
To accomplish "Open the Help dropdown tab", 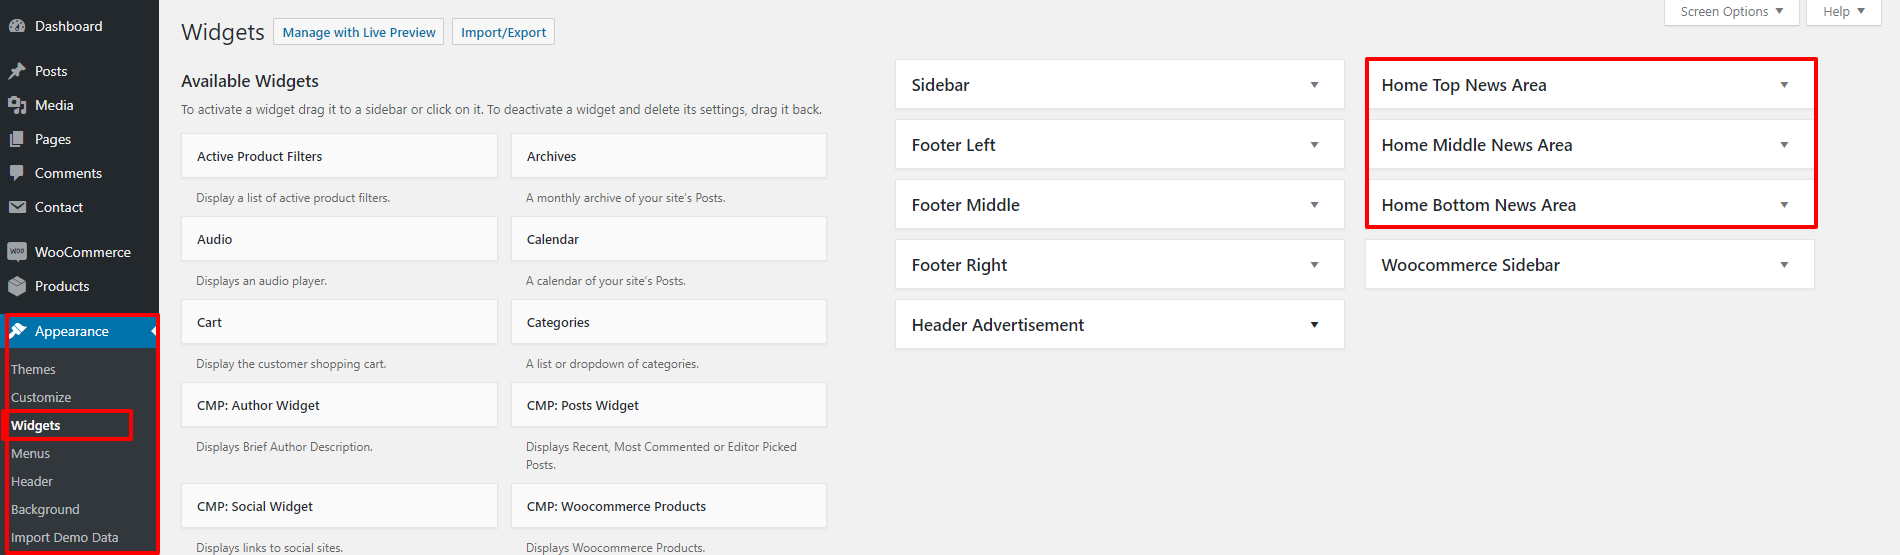I will pyautogui.click(x=1844, y=12).
